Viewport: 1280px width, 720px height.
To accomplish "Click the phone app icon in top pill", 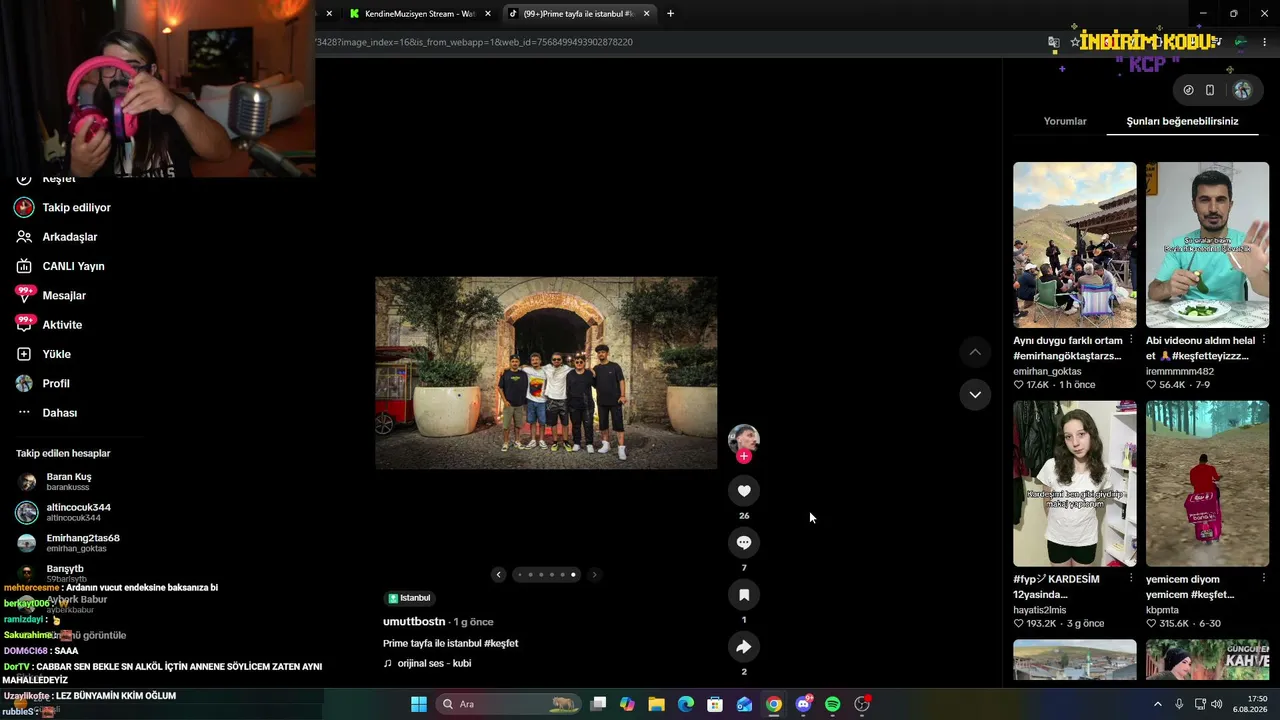I will [1210, 90].
